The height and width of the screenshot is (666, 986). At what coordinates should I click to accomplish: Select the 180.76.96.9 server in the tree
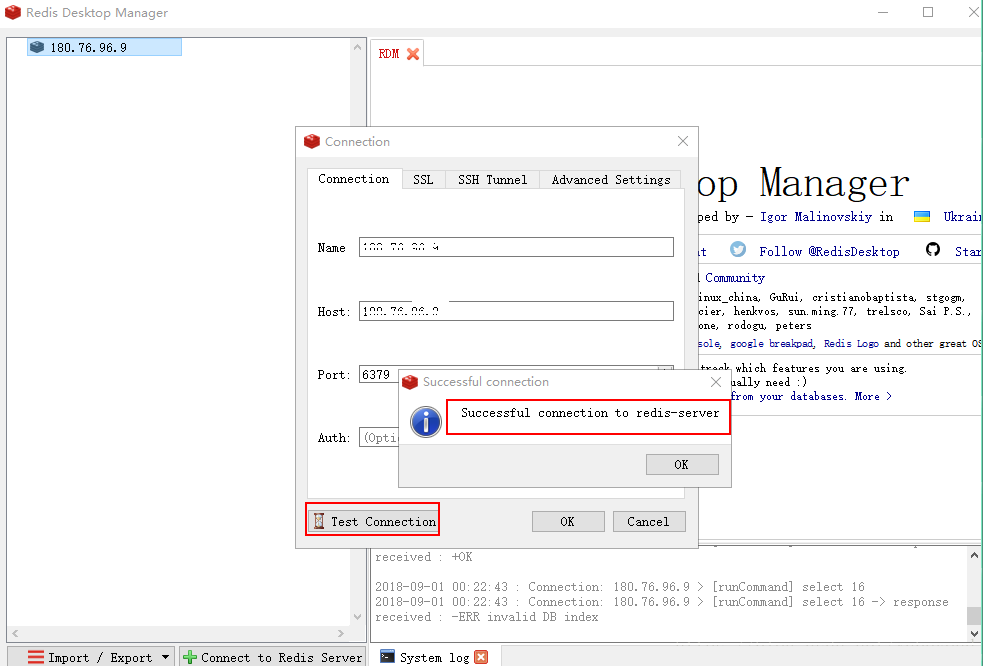pos(104,47)
